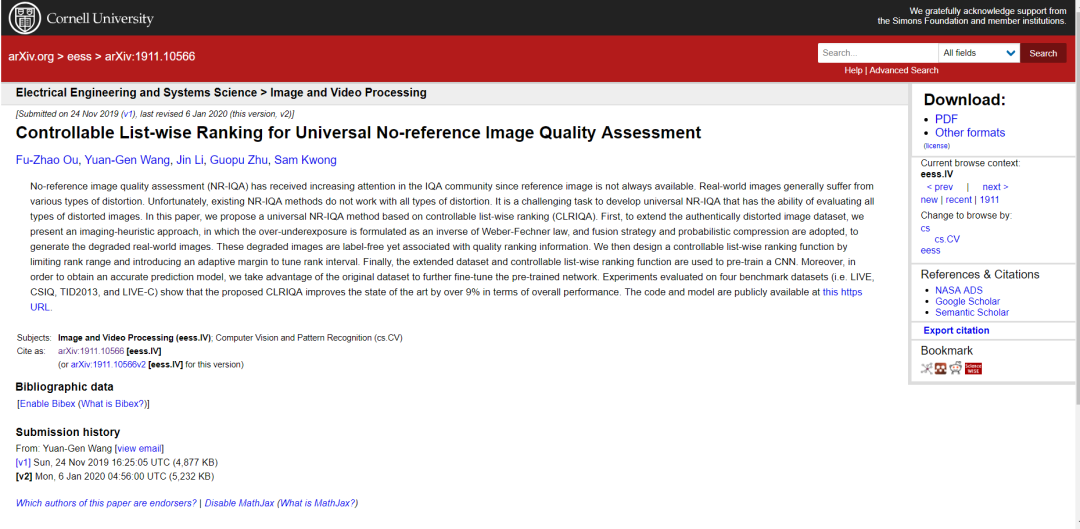1080x529 pixels.
Task: Click the ScienceWISE bookmark icon
Action: point(973,368)
